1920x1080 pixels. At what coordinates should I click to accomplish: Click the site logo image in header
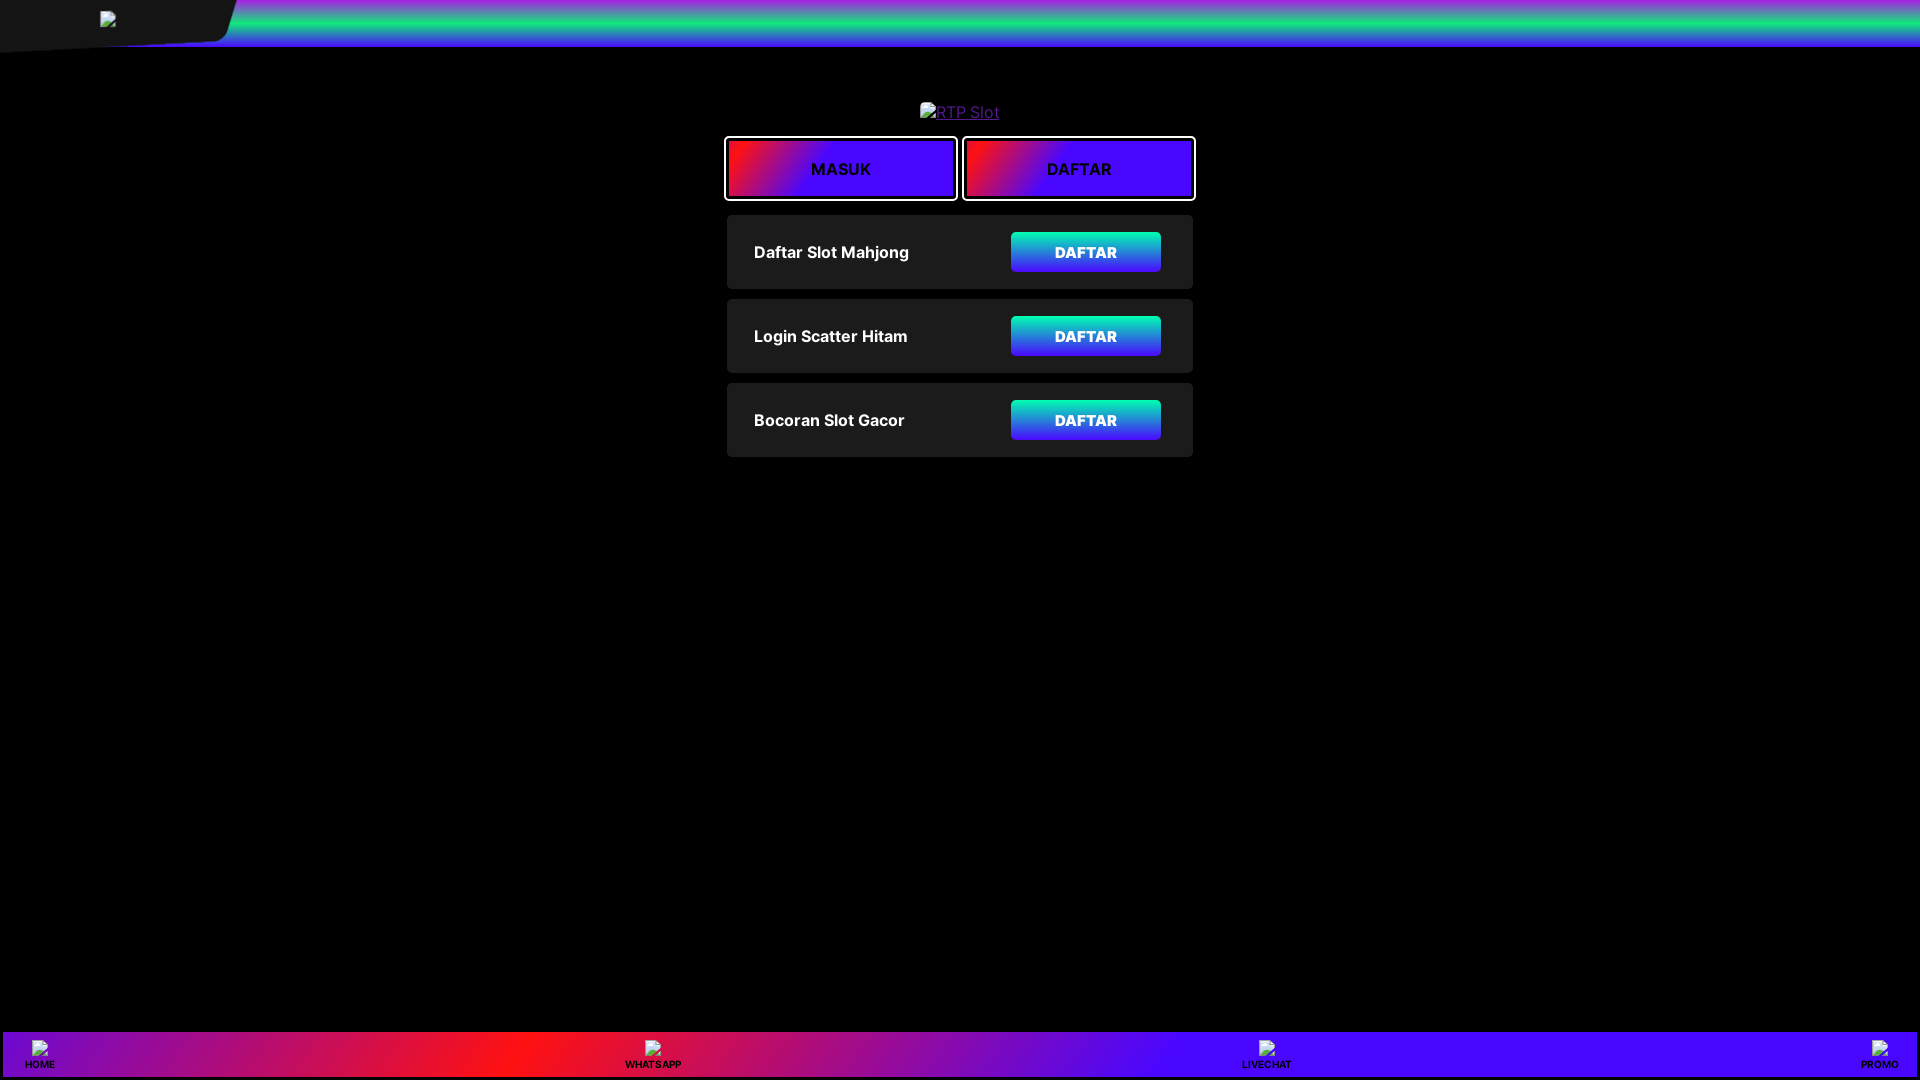click(108, 19)
